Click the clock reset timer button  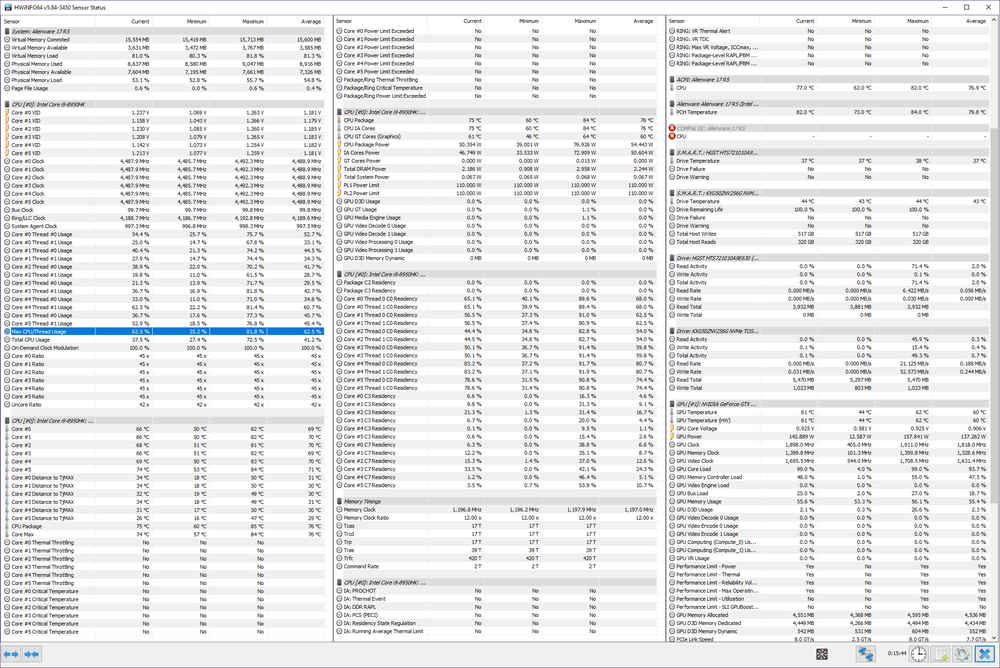917,654
